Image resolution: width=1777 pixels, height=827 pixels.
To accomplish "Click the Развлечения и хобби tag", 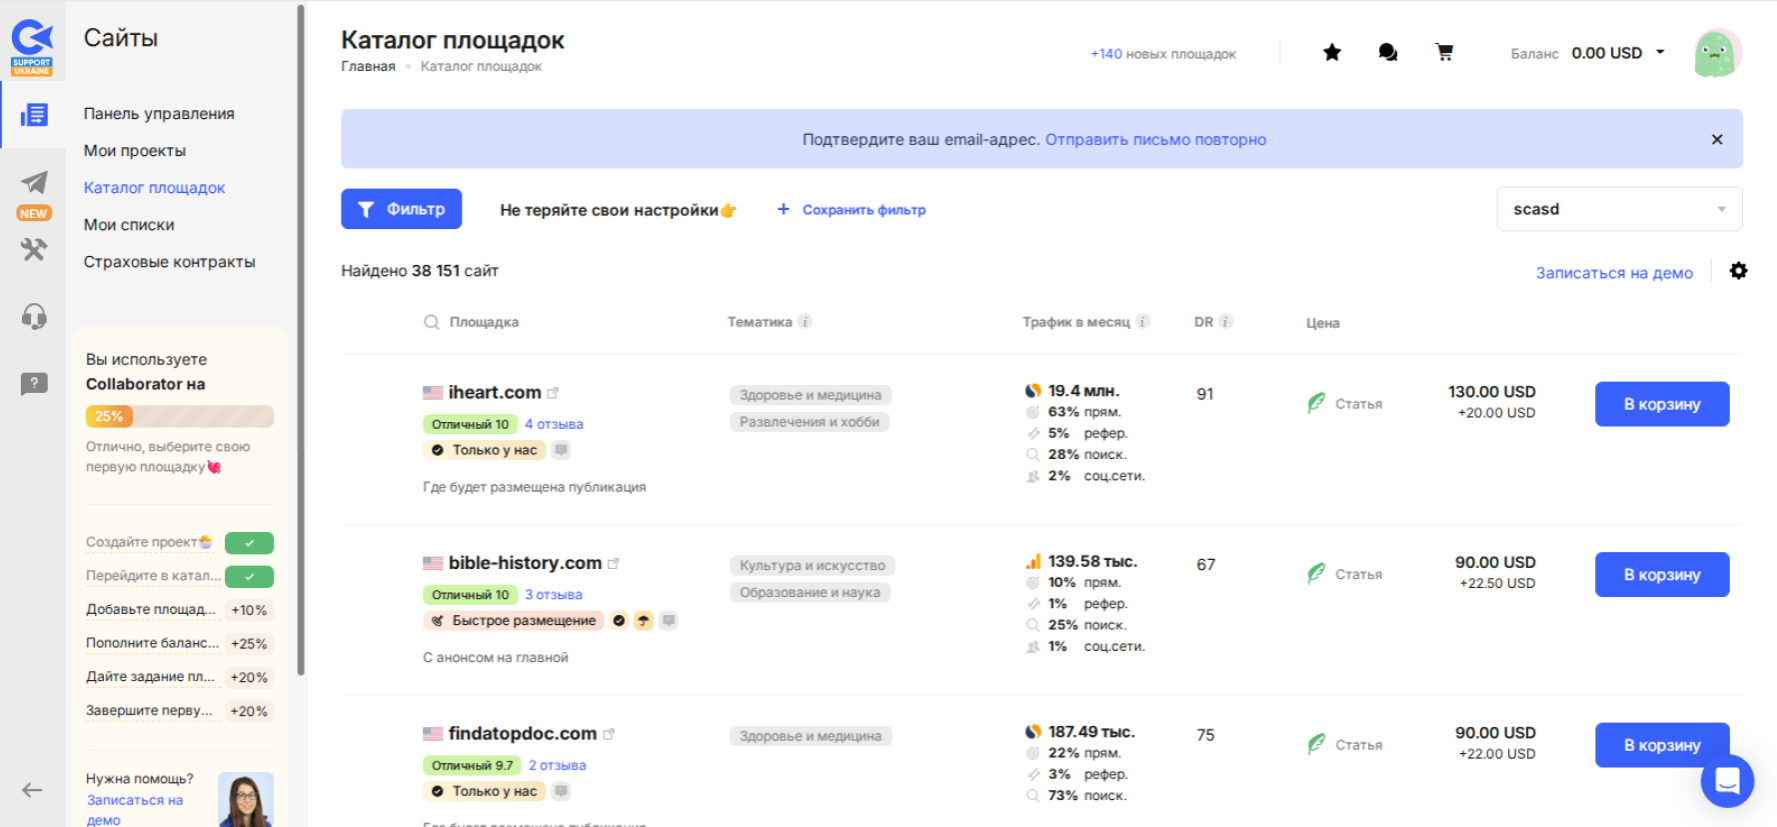I will (810, 422).
